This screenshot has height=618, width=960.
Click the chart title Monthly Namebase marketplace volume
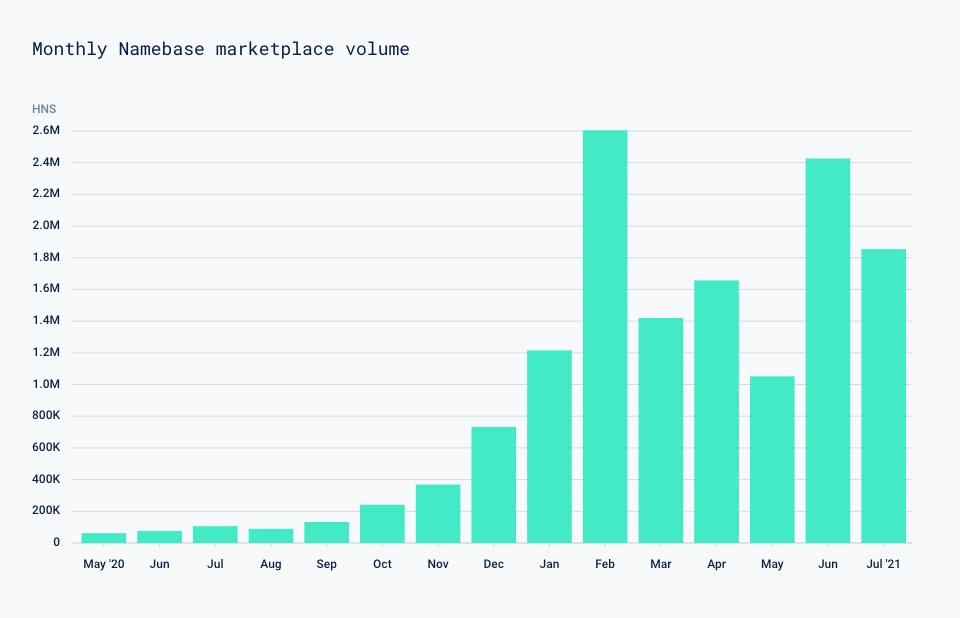(220, 49)
